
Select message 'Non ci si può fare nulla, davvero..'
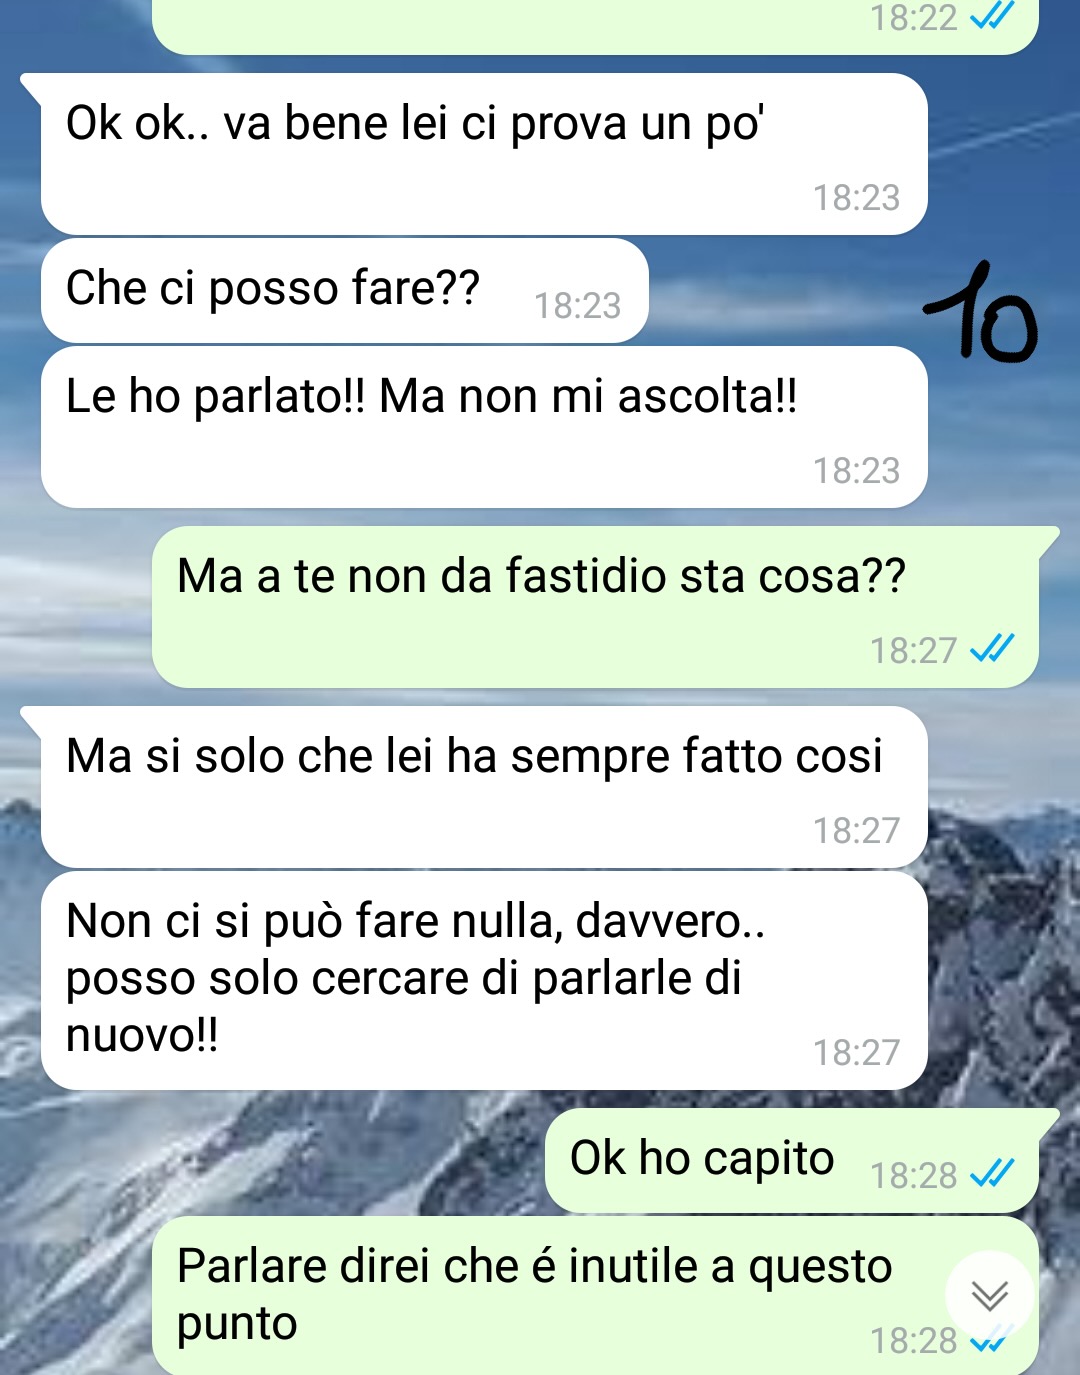pyautogui.click(x=484, y=981)
